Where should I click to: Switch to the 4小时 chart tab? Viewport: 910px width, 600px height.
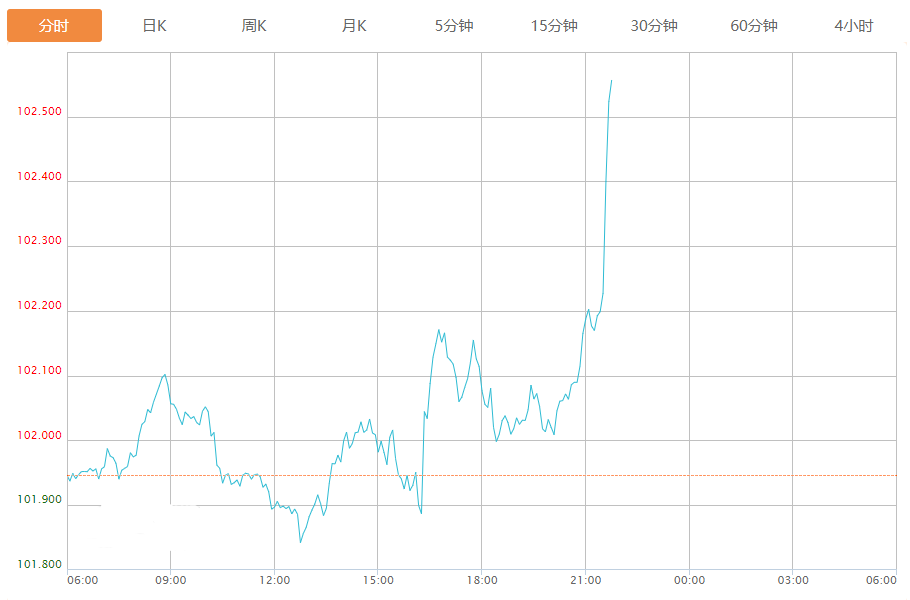pyautogui.click(x=853, y=26)
